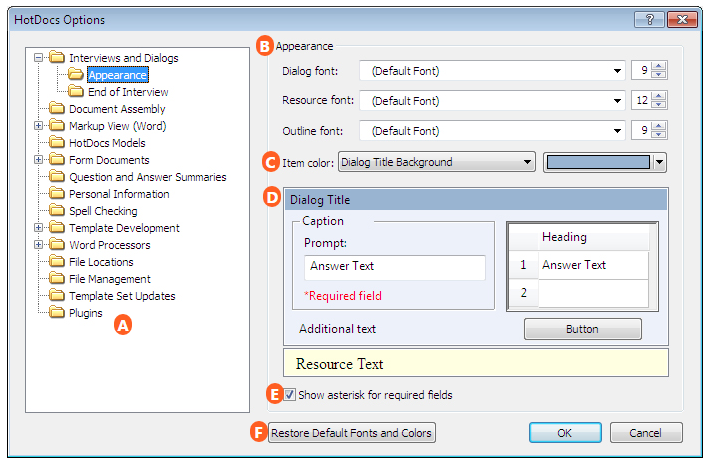Image resolution: width=710 pixels, height=467 pixels.
Task: Close the HotDocs Options dialog
Action: tap(682, 19)
